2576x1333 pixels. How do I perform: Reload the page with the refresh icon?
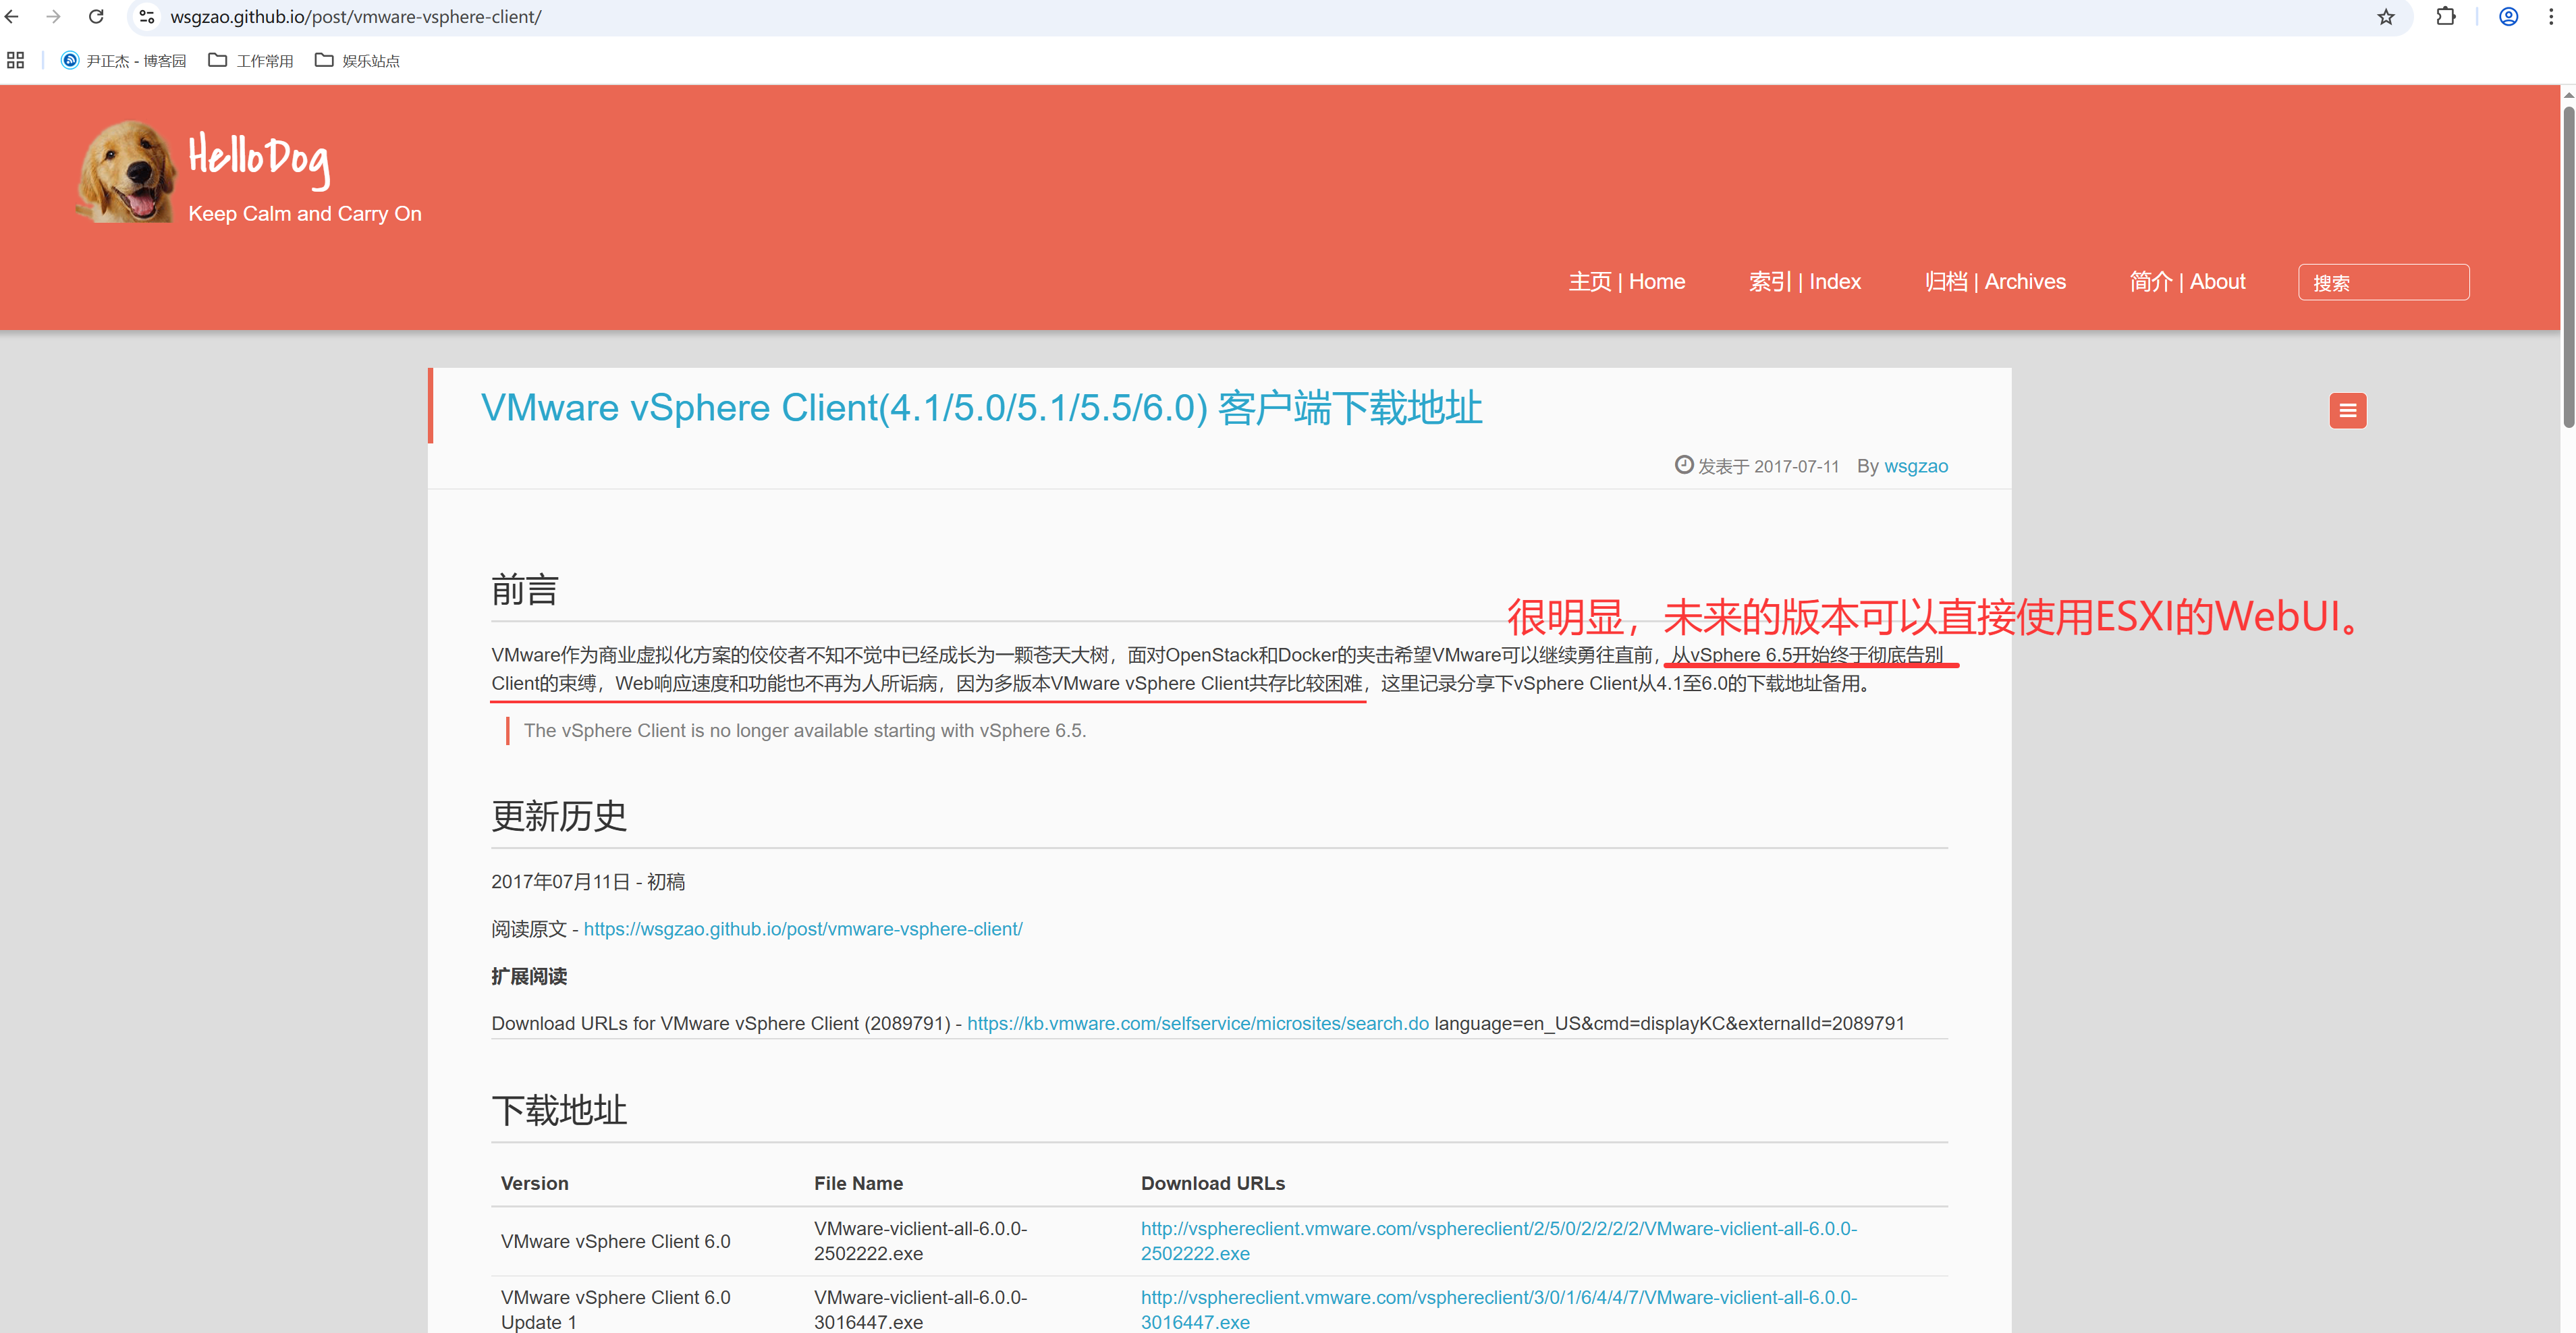(96, 17)
